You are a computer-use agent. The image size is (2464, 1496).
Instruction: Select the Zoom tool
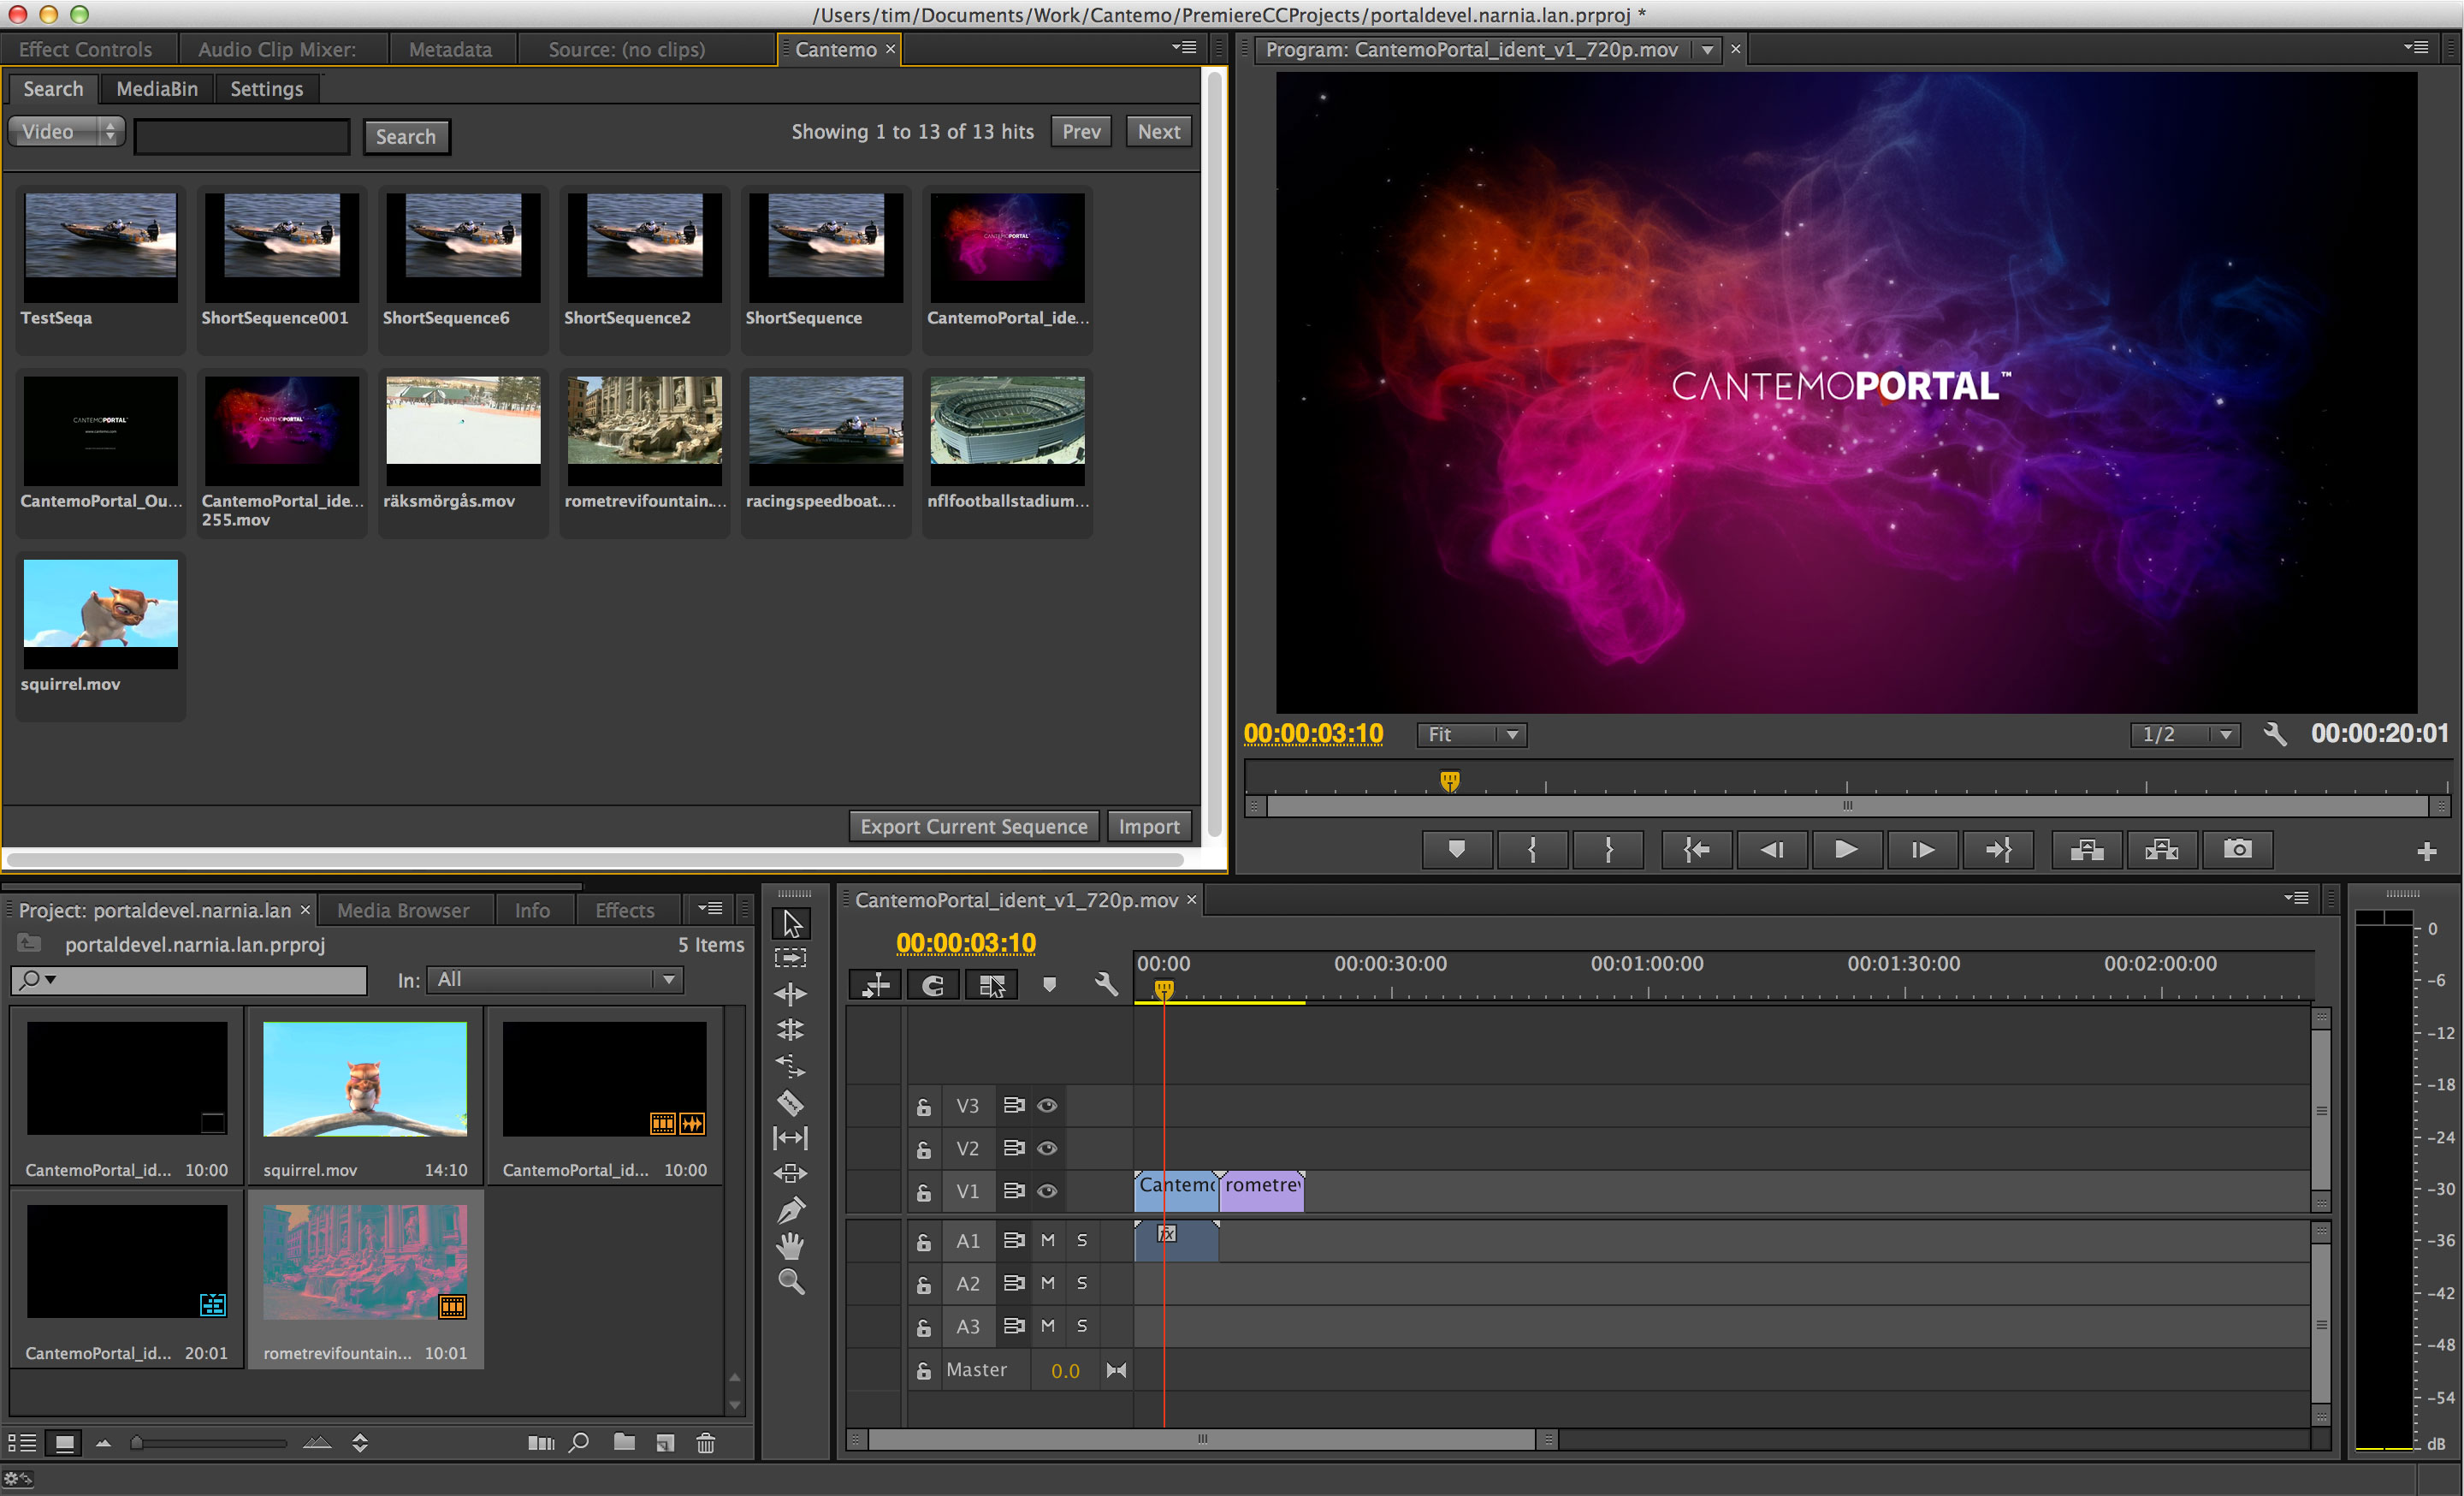click(x=790, y=1282)
